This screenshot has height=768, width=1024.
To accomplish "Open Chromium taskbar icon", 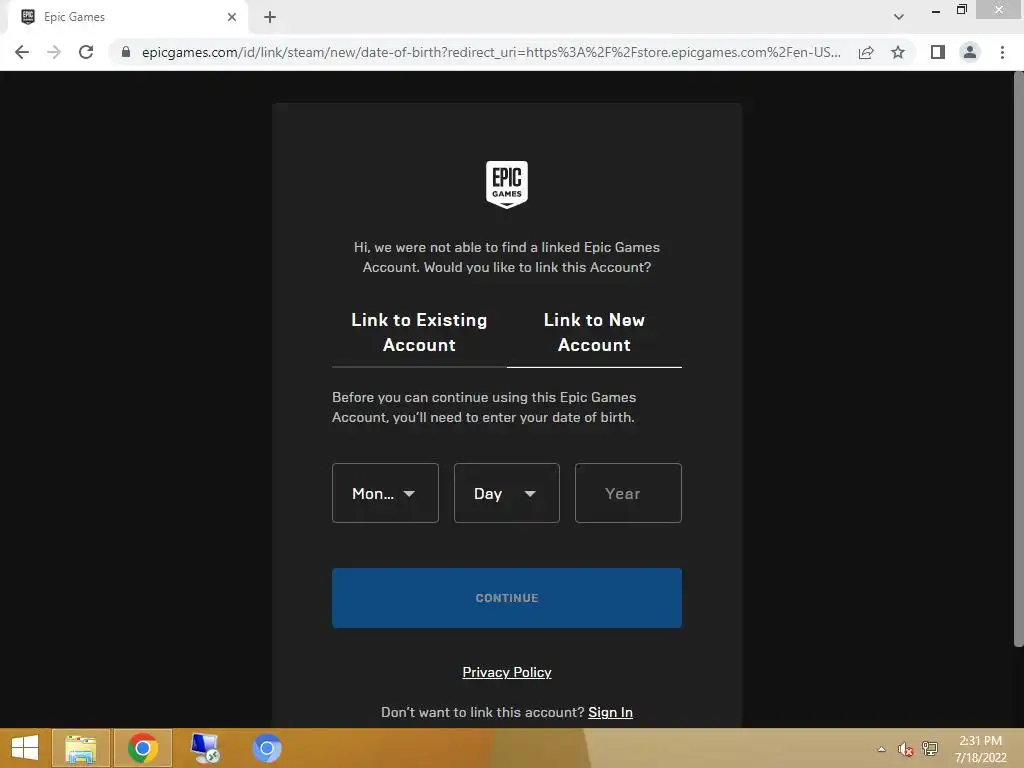I will tap(266, 748).
